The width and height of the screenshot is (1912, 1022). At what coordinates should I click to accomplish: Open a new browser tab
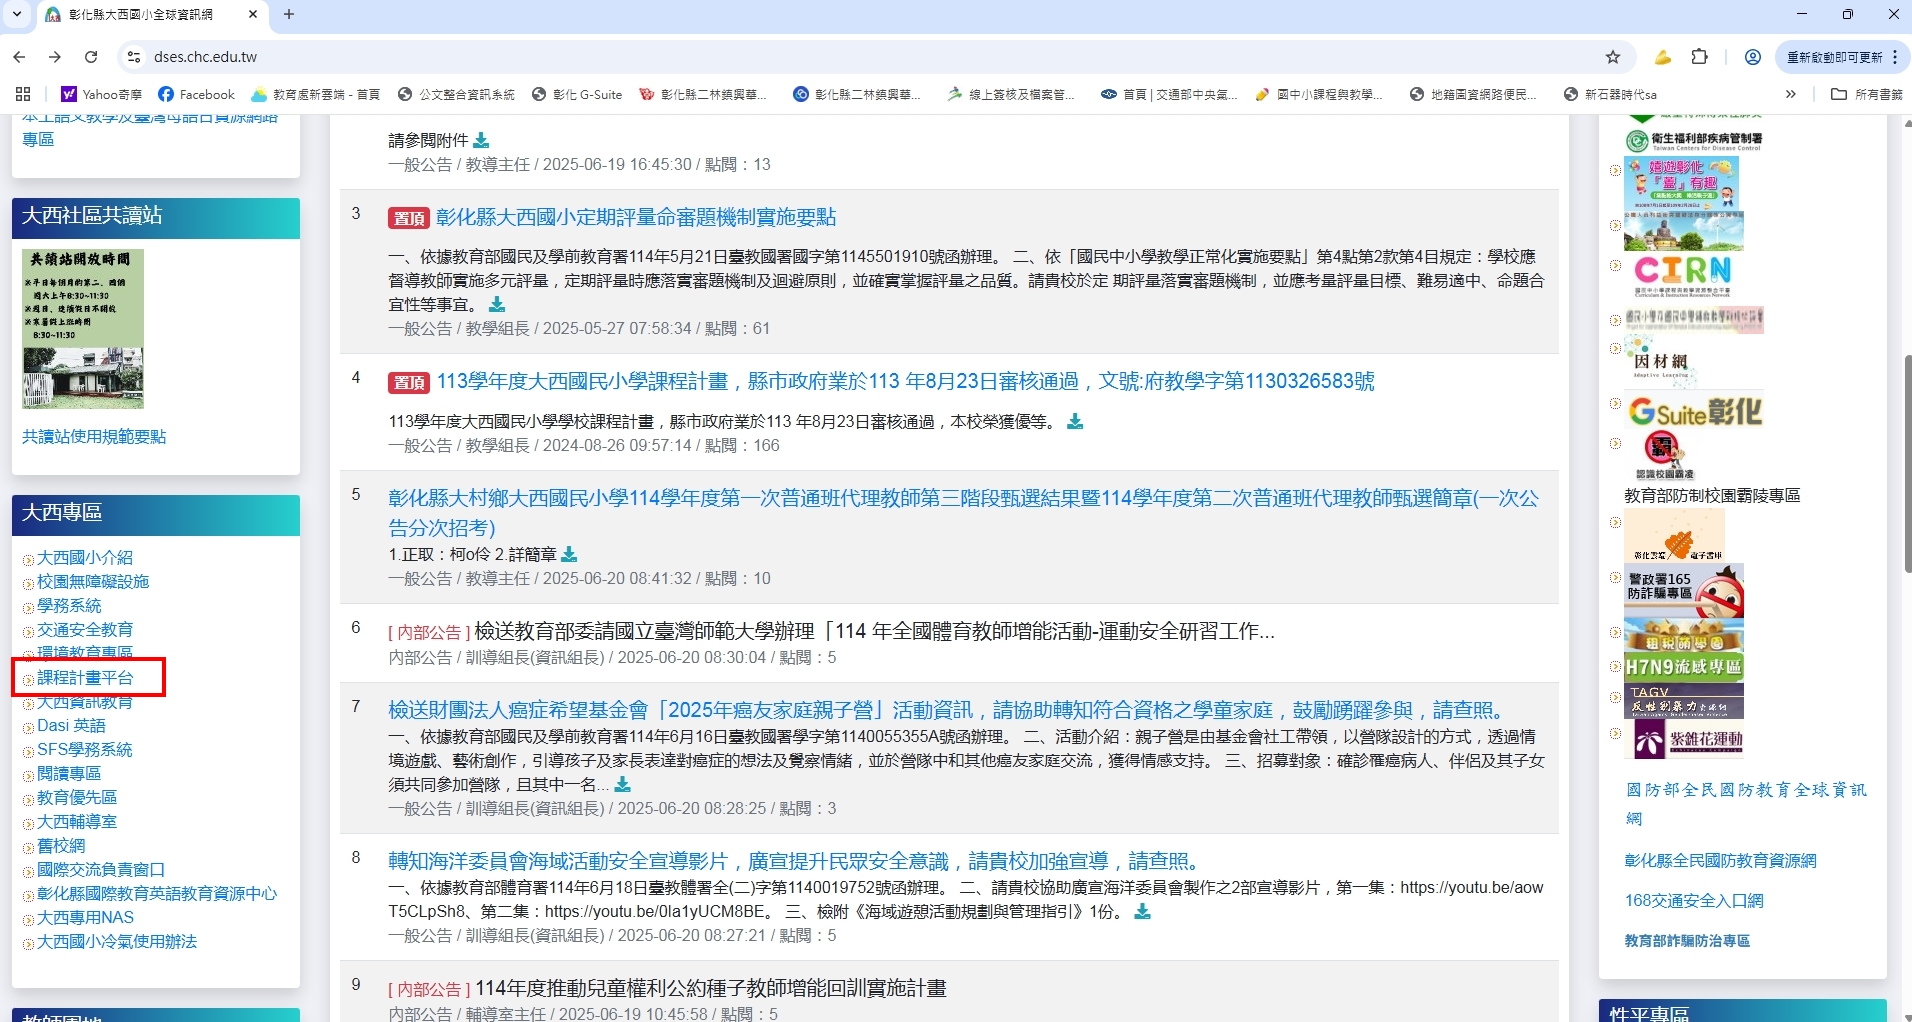click(289, 14)
